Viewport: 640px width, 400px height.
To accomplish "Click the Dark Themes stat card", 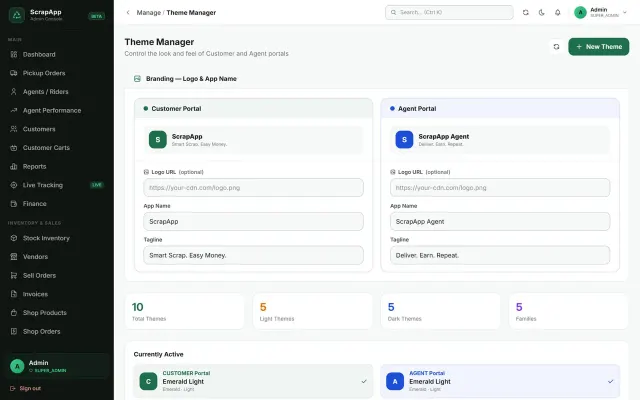I will pyautogui.click(x=440, y=311).
